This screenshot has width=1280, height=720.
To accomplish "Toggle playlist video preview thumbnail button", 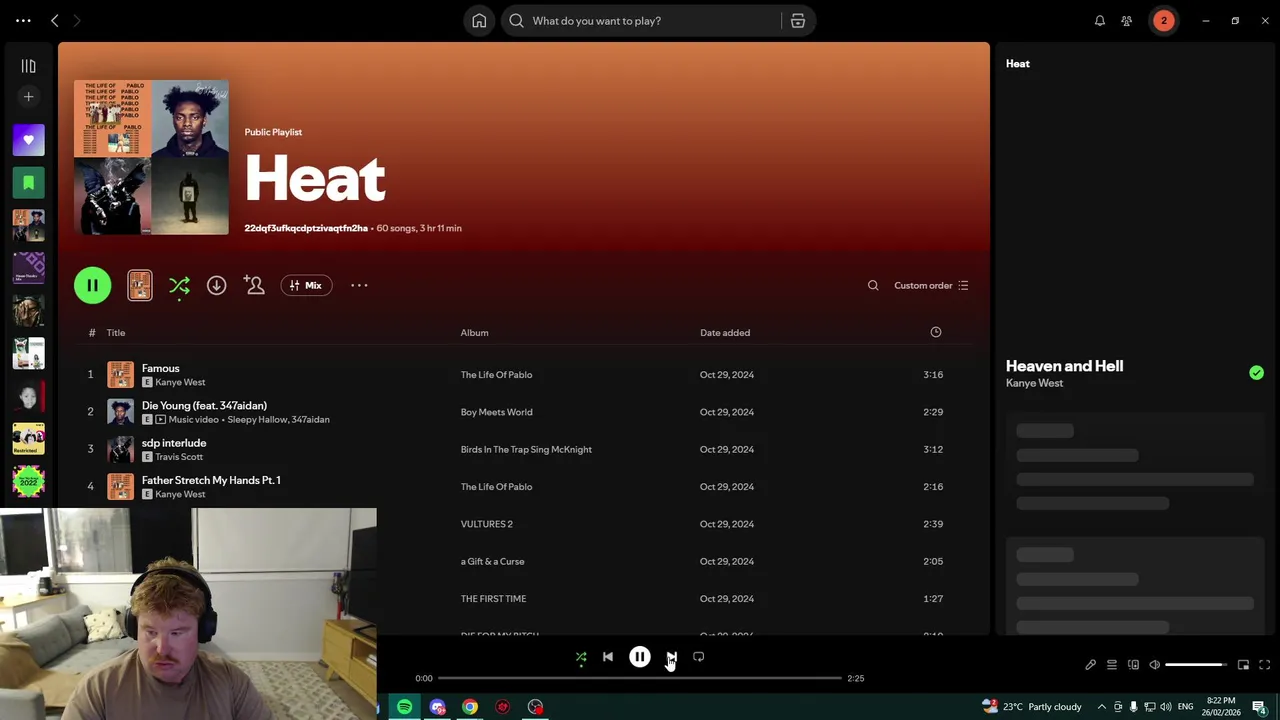I will click(140, 286).
